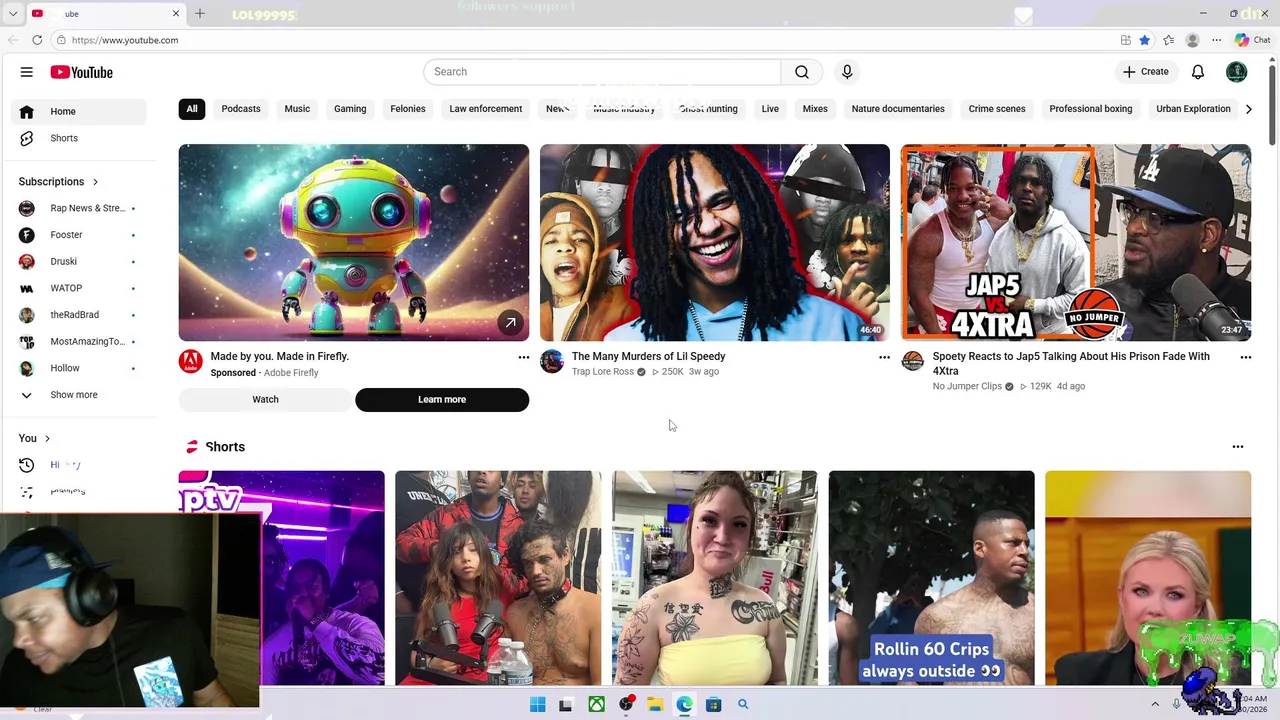Expand the You section chevron
This screenshot has height=720, width=1280.
(x=47, y=438)
